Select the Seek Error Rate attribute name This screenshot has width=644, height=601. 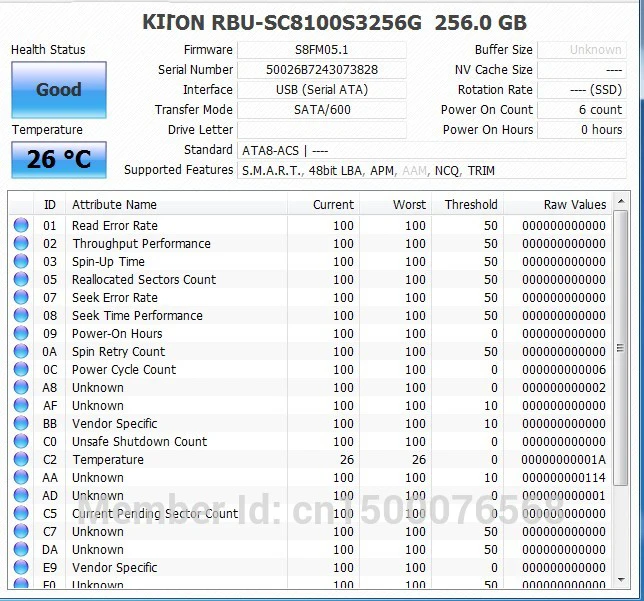(x=115, y=297)
